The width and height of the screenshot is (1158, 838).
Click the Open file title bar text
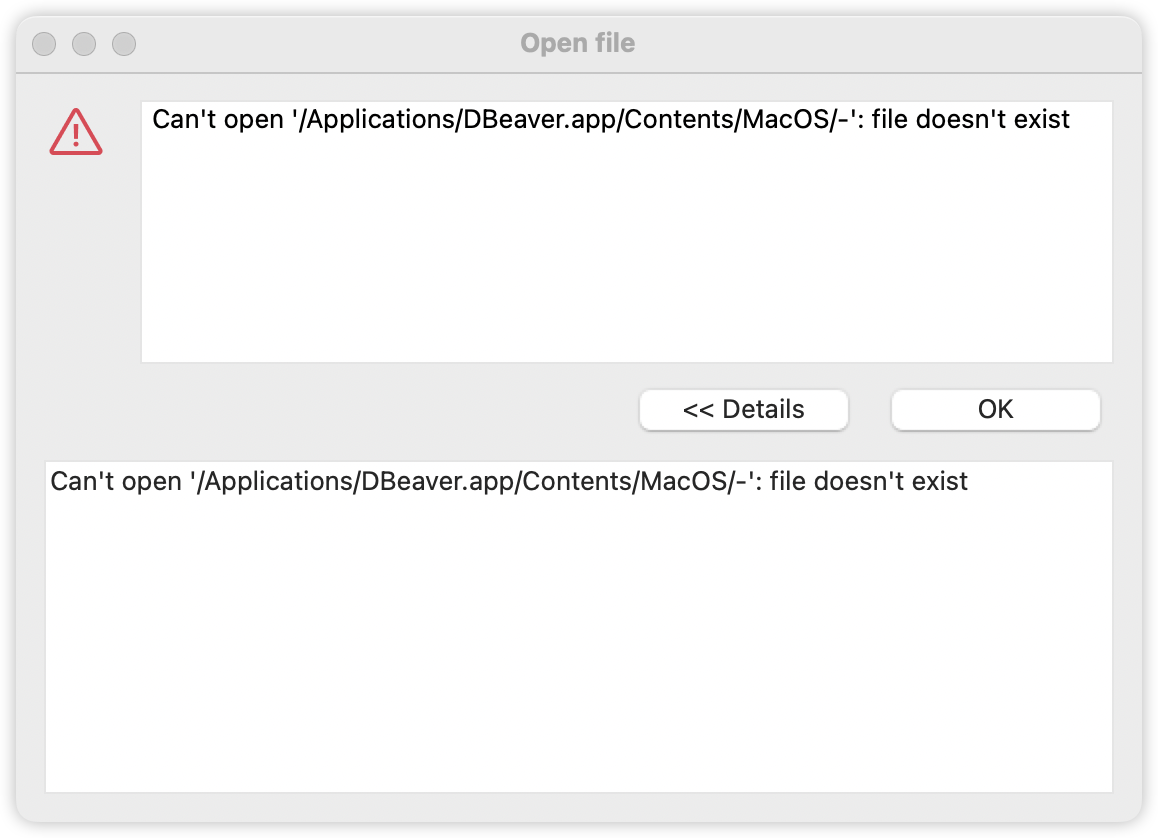tap(577, 43)
